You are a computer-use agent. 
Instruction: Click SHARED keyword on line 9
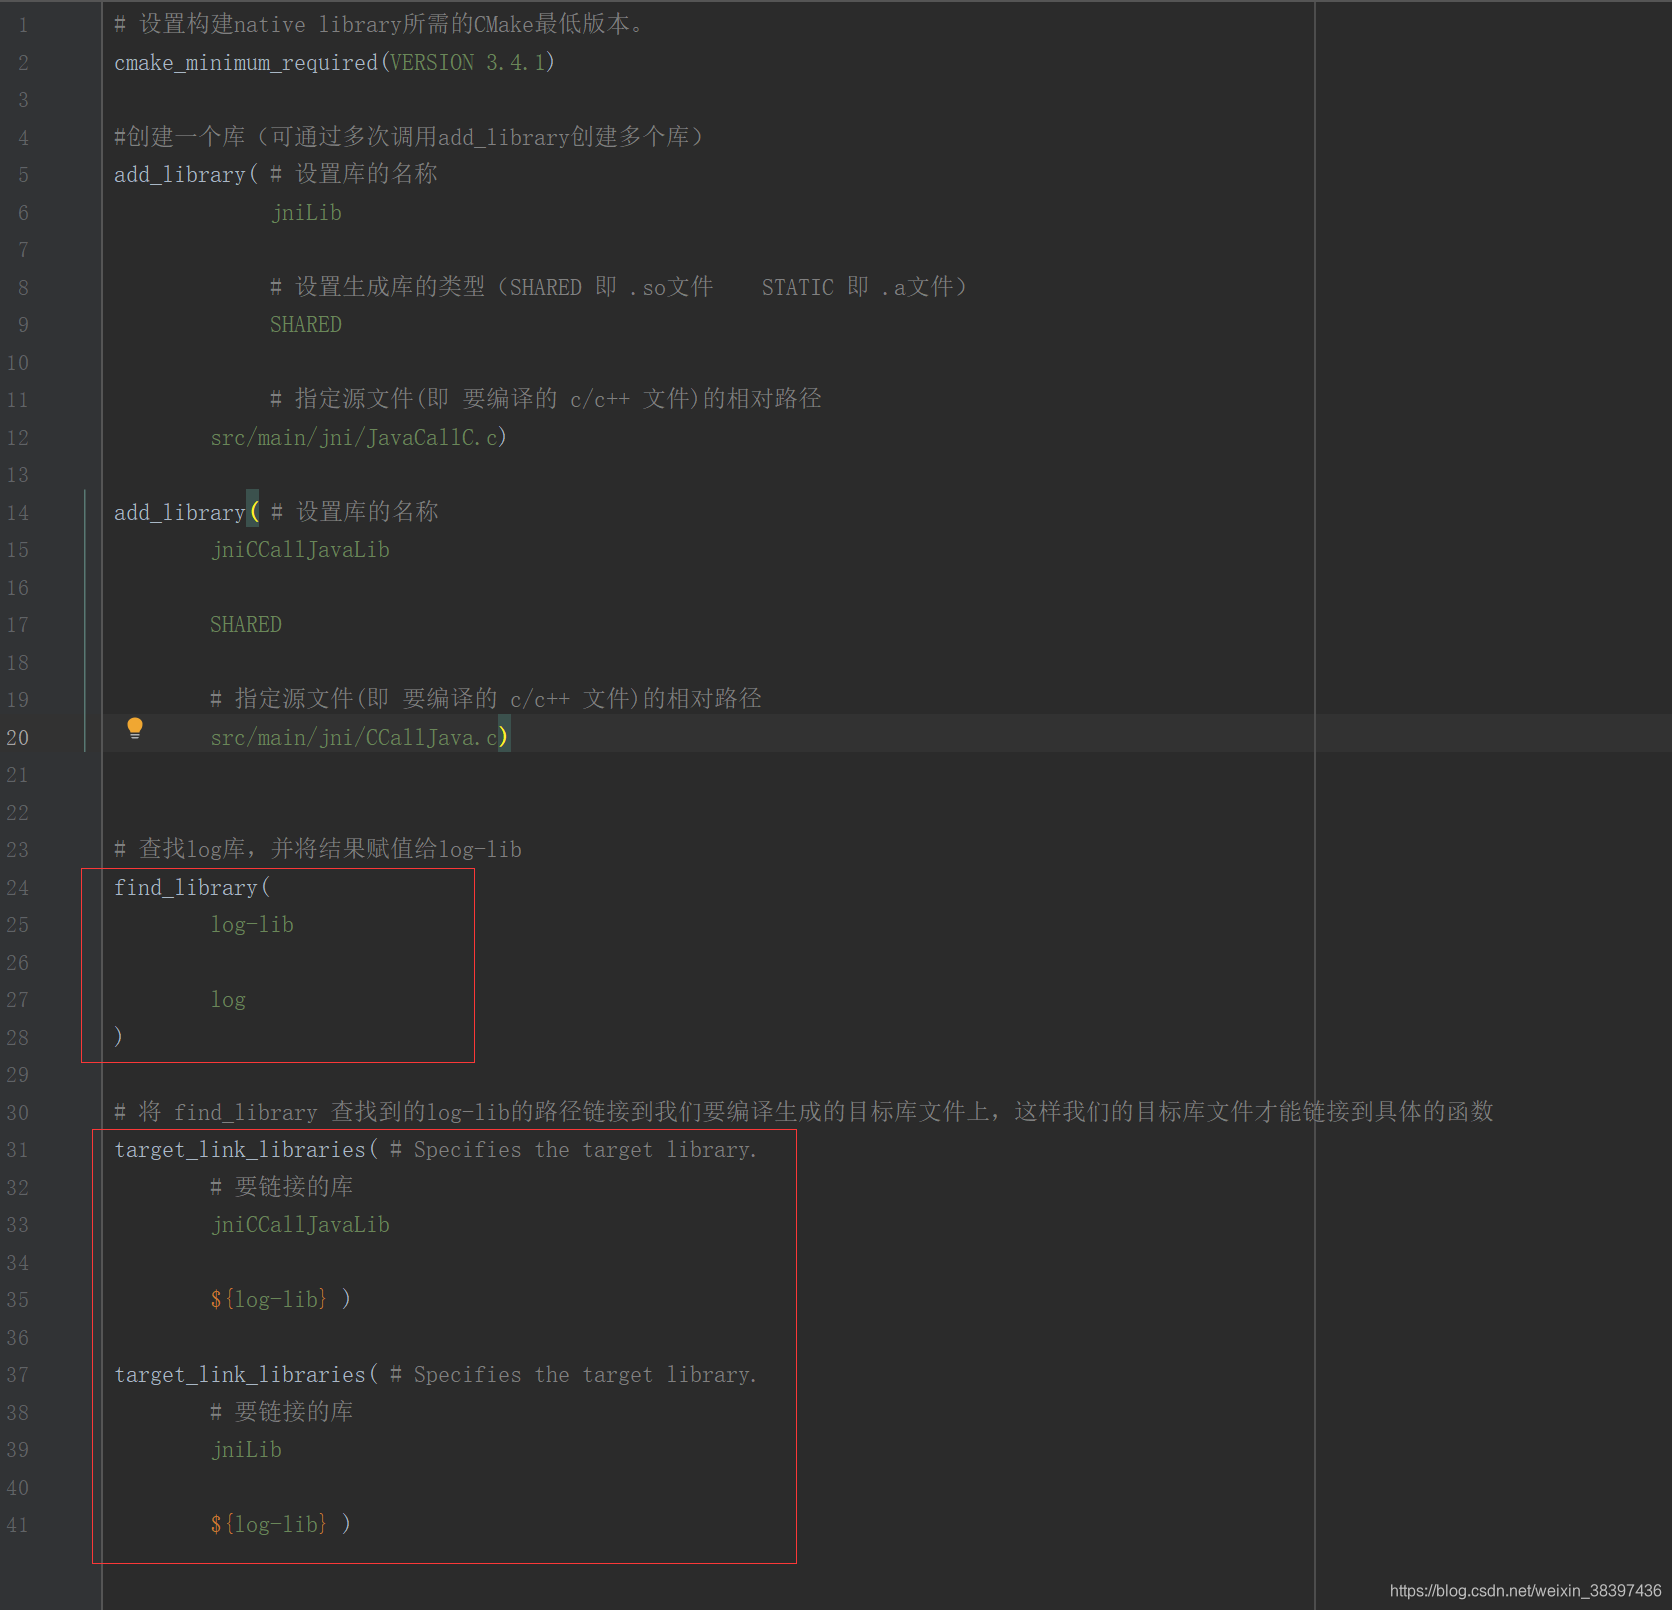tap(306, 325)
